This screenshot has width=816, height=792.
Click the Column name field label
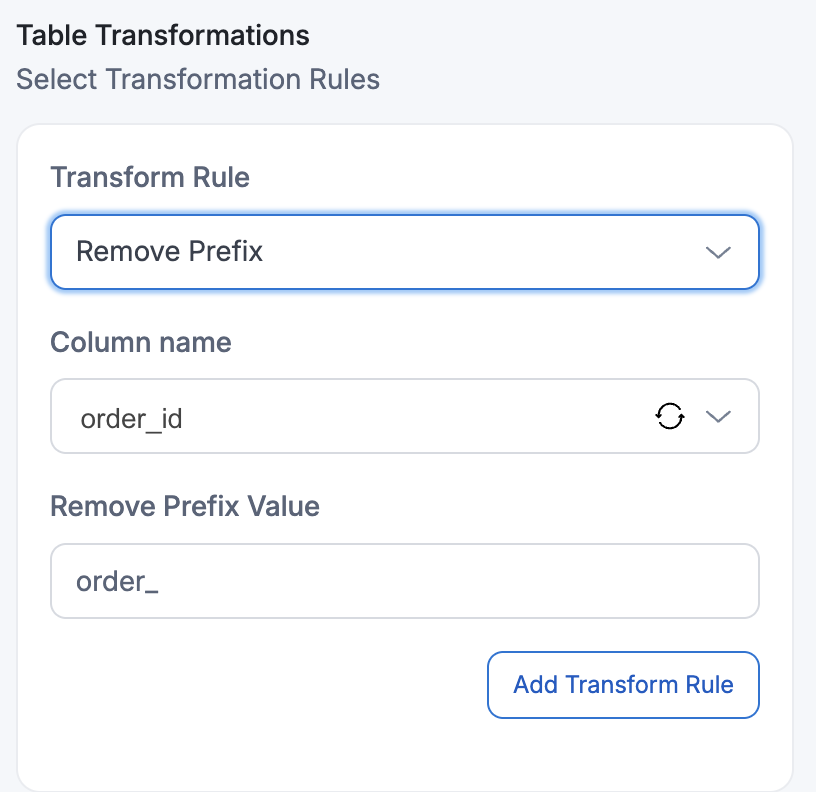(x=141, y=343)
